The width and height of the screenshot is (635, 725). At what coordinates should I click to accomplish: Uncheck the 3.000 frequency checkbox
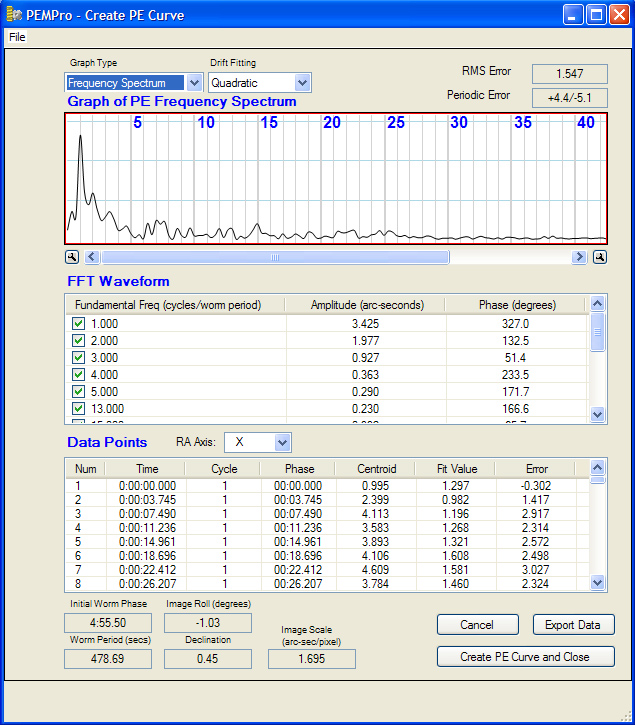pyautogui.click(x=79, y=358)
